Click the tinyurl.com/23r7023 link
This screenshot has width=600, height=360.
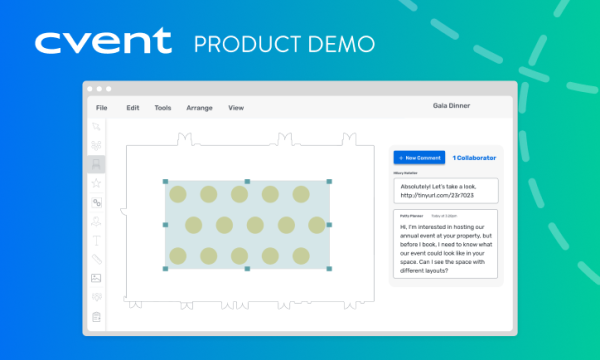437,195
